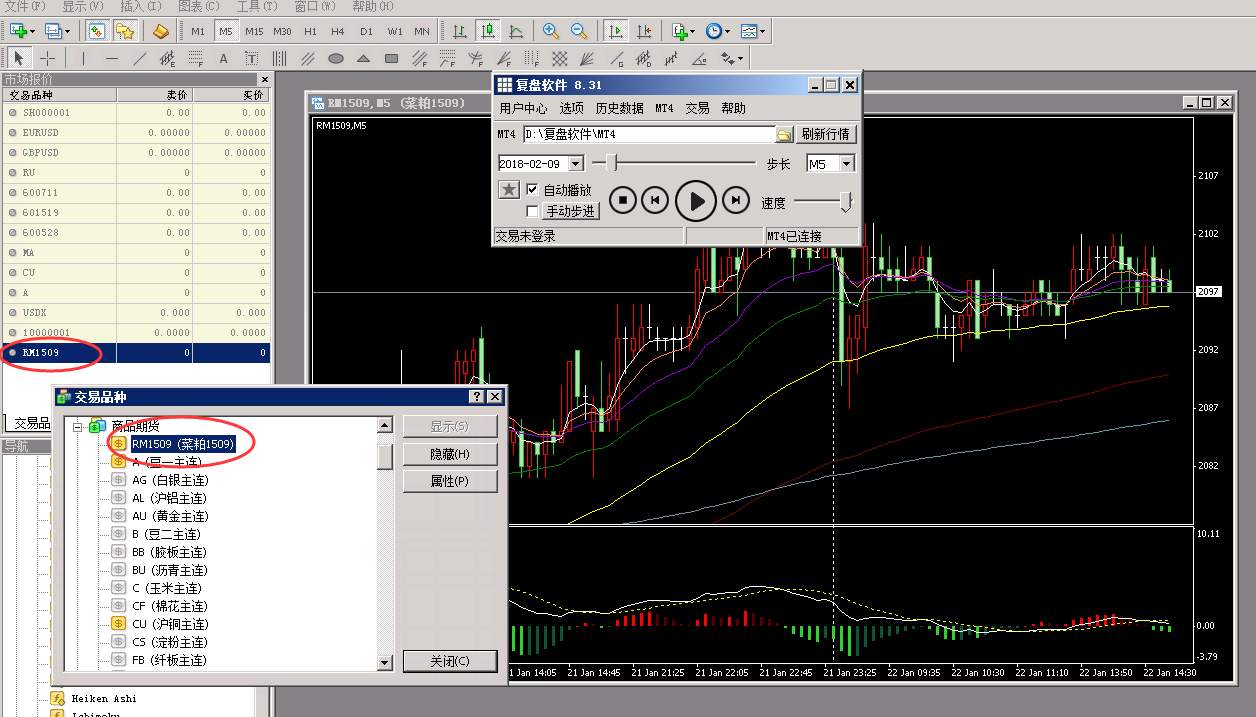
Task: Open the 用户中心 menu
Action: [523, 108]
